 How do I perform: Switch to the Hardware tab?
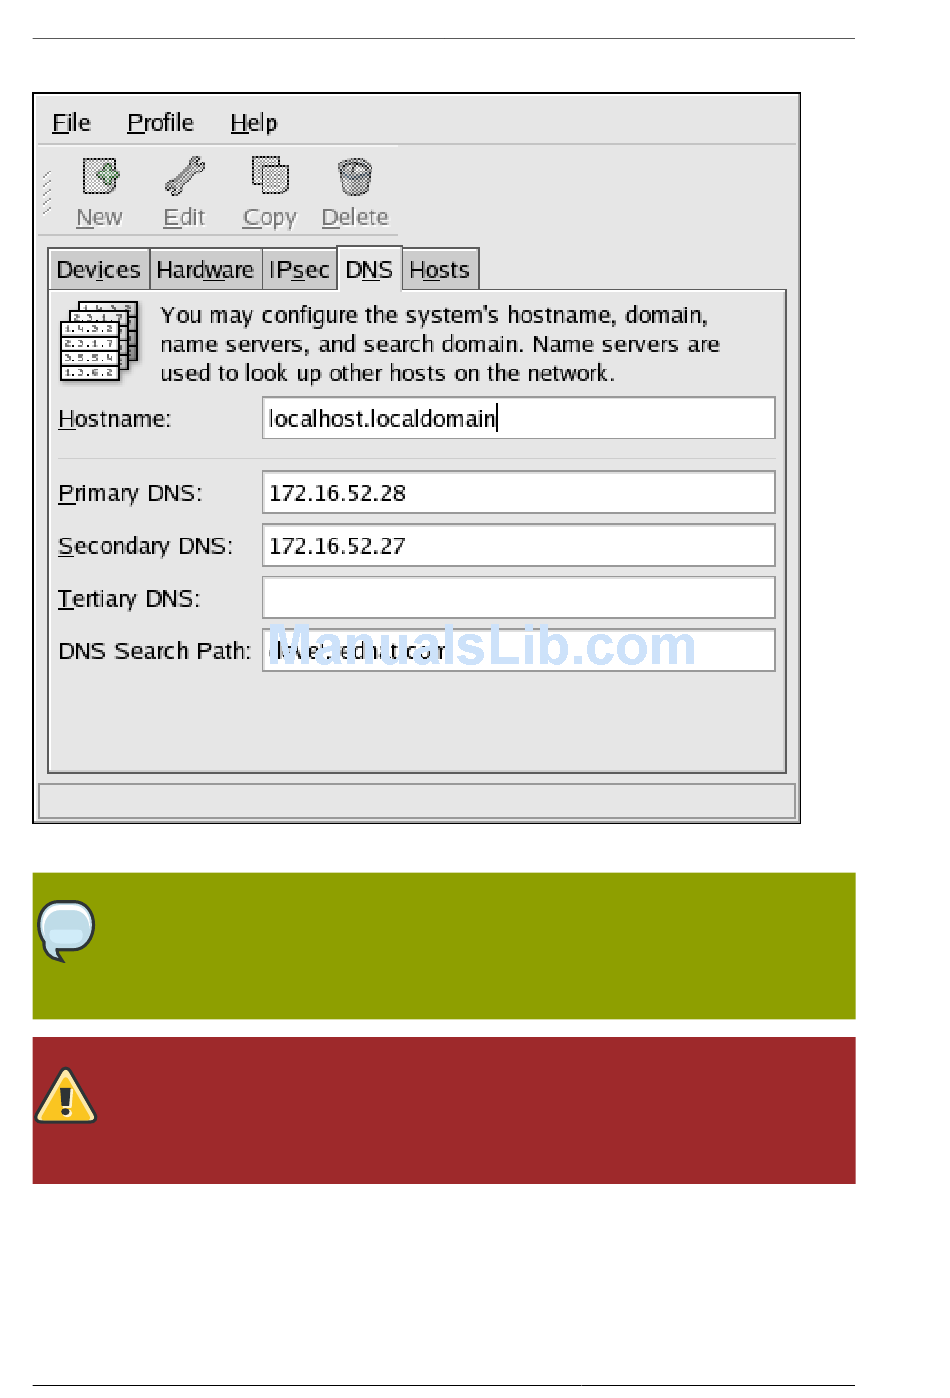[205, 270]
